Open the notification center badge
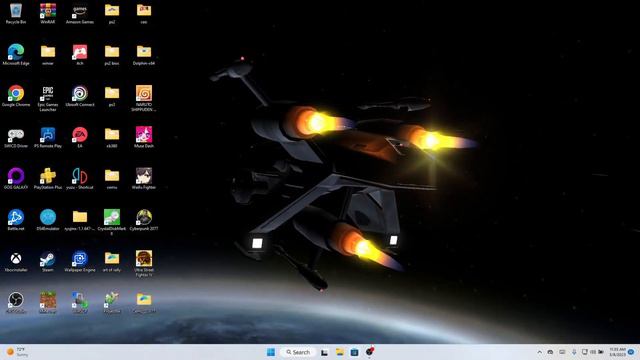The image size is (640, 360). coord(632,352)
